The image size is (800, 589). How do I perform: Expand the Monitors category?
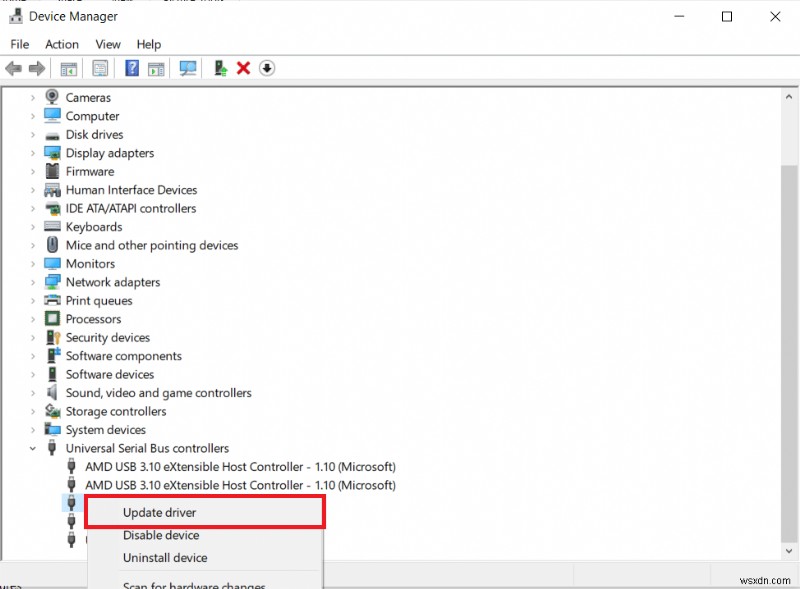point(33,264)
